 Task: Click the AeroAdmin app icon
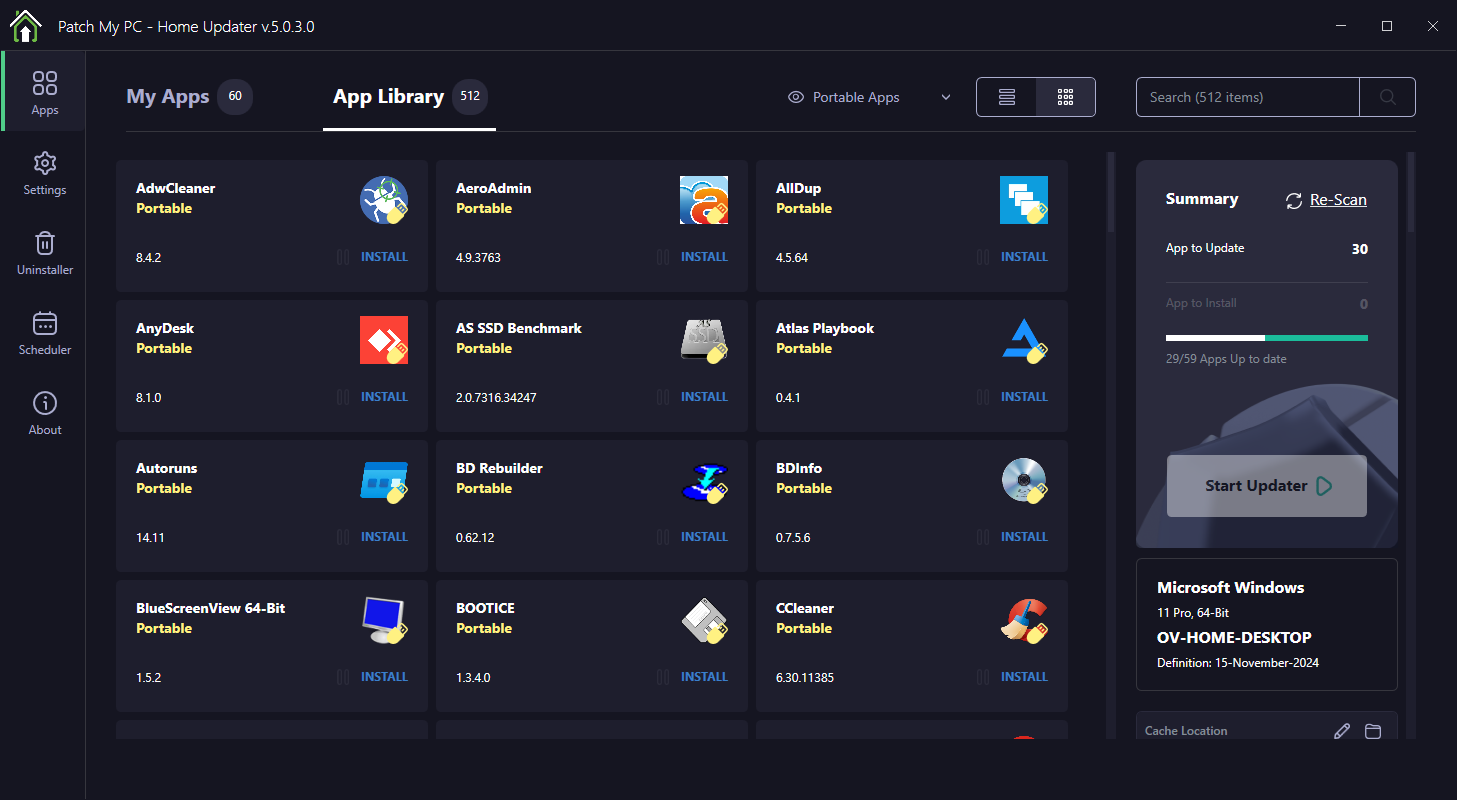pyautogui.click(x=704, y=200)
